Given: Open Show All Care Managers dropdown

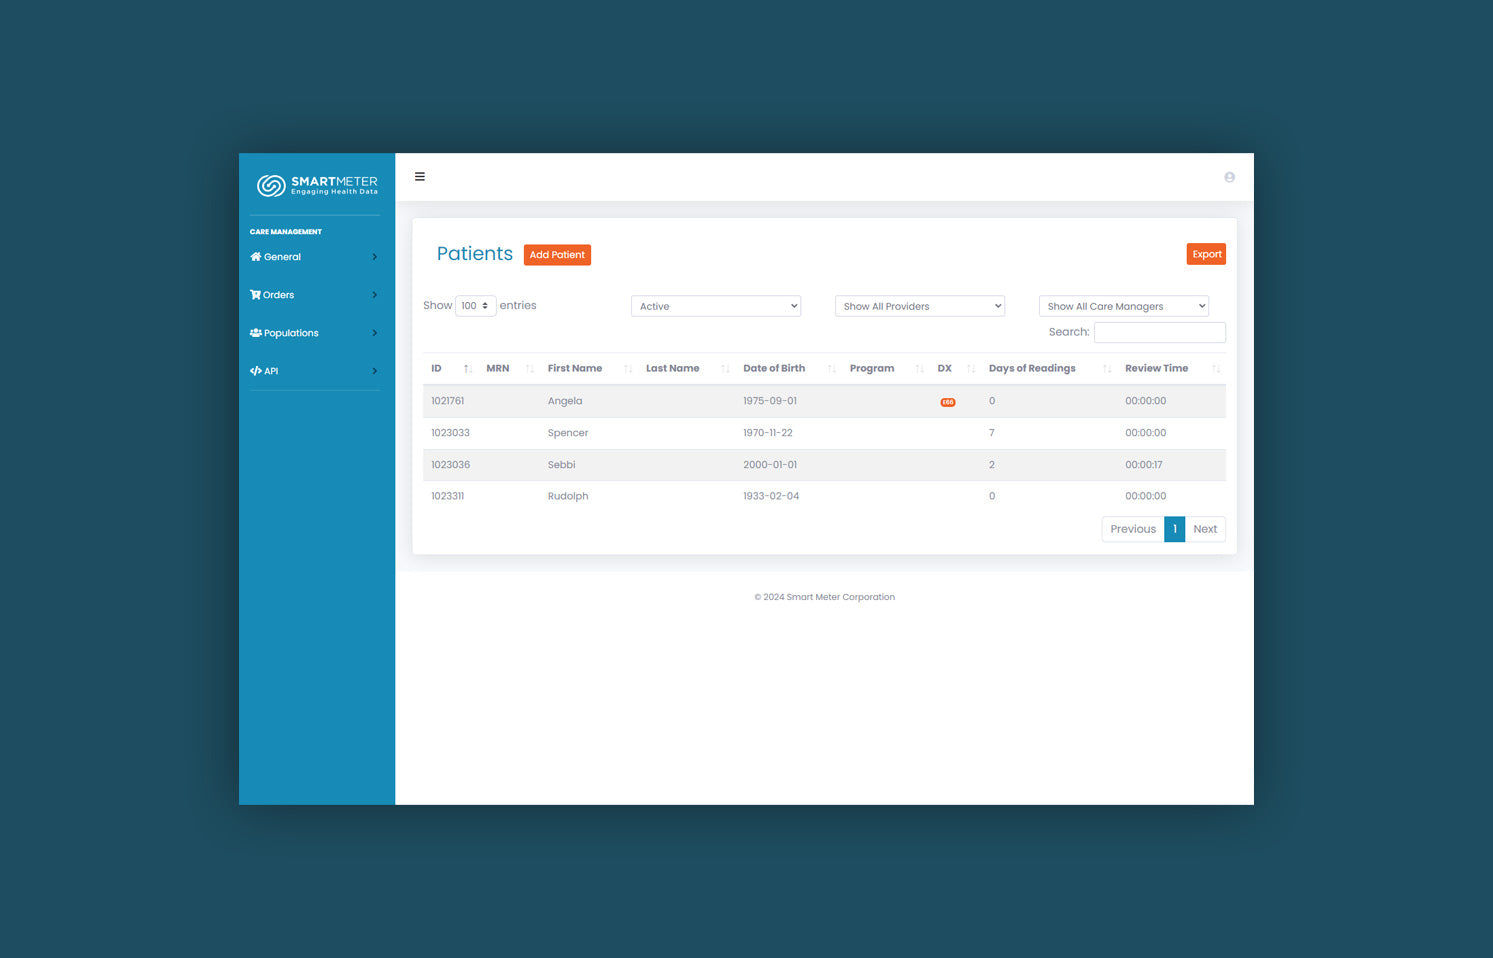Looking at the screenshot, I should point(1123,306).
